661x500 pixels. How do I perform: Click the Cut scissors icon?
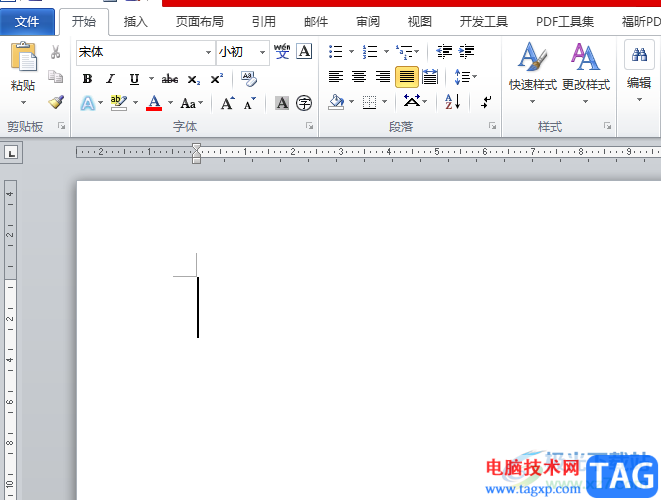point(55,52)
